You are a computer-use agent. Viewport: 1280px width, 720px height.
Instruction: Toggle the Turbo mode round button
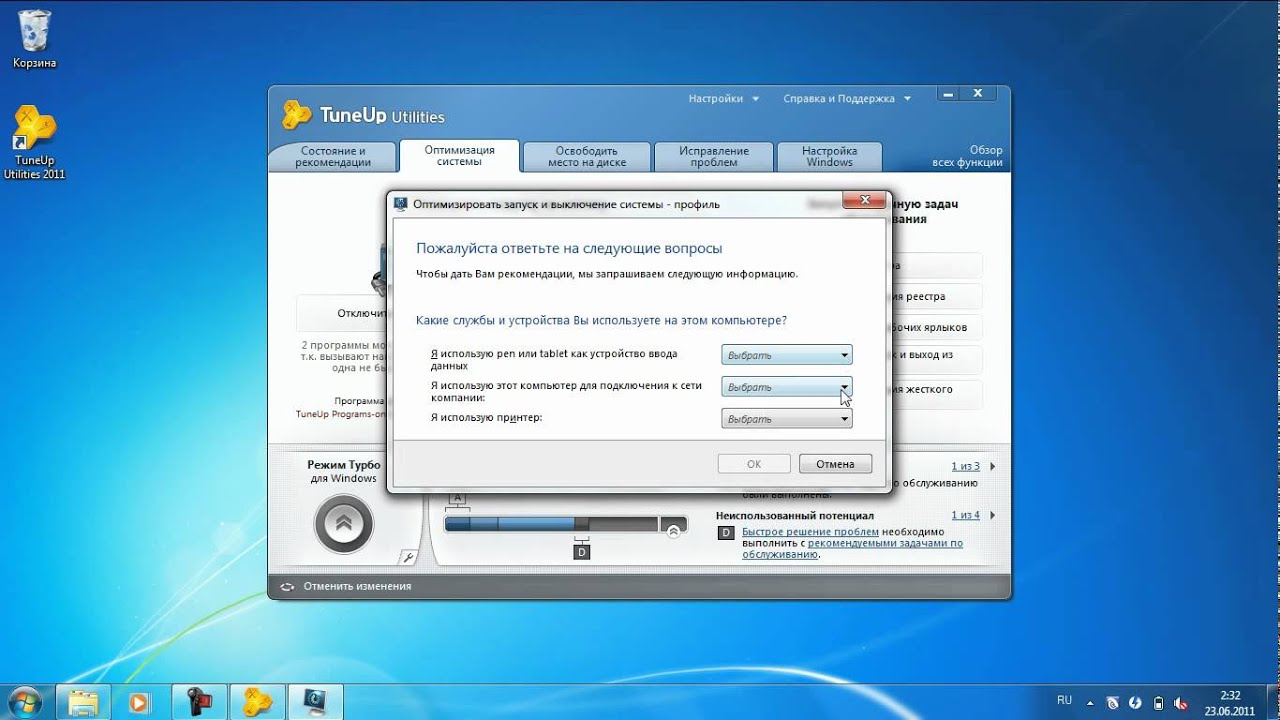tap(344, 523)
